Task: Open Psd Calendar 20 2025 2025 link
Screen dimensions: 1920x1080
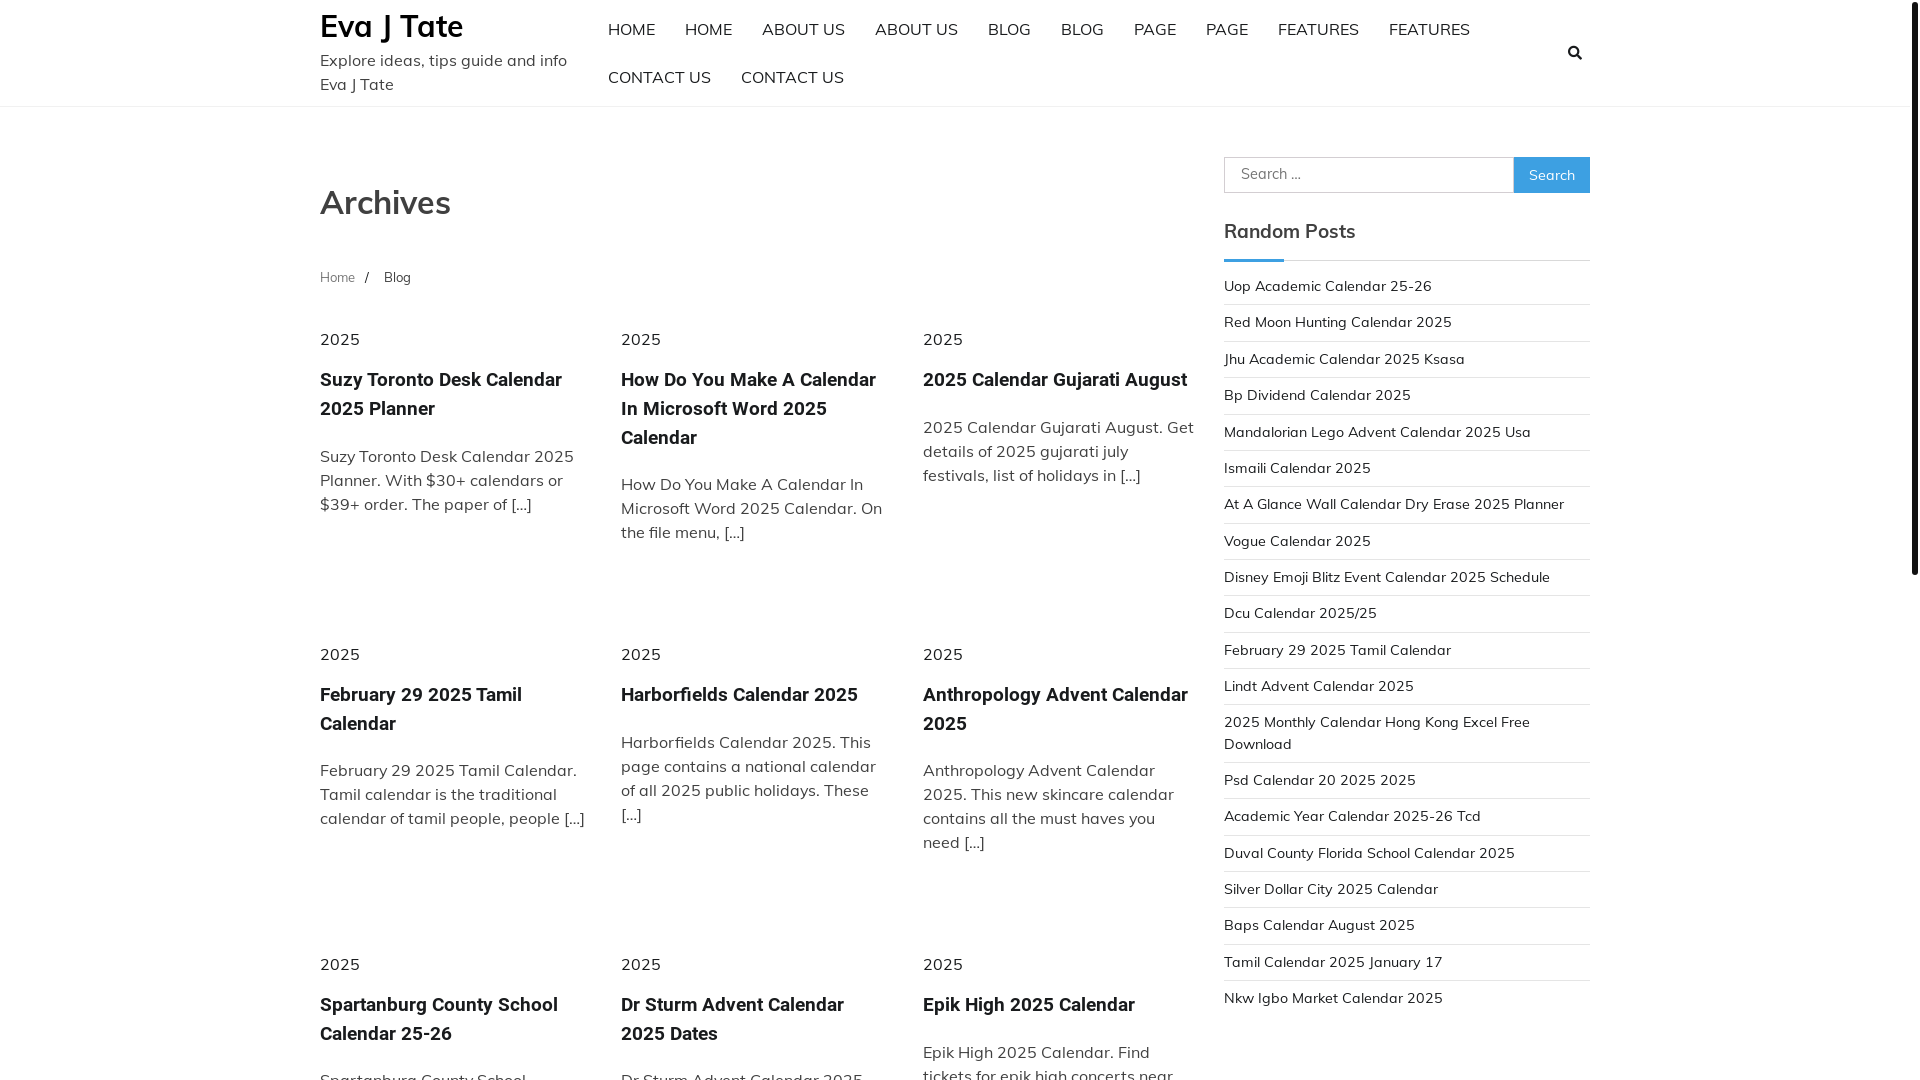Action: pyautogui.click(x=1320, y=780)
